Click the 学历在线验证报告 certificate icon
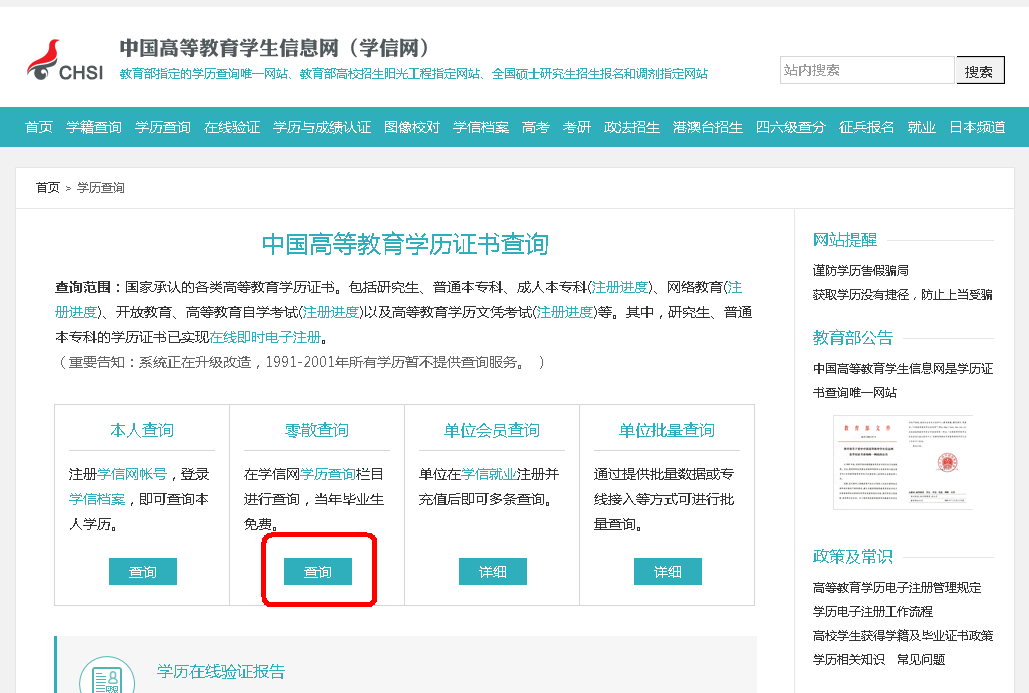This screenshot has height=693, width=1029. pos(107,677)
